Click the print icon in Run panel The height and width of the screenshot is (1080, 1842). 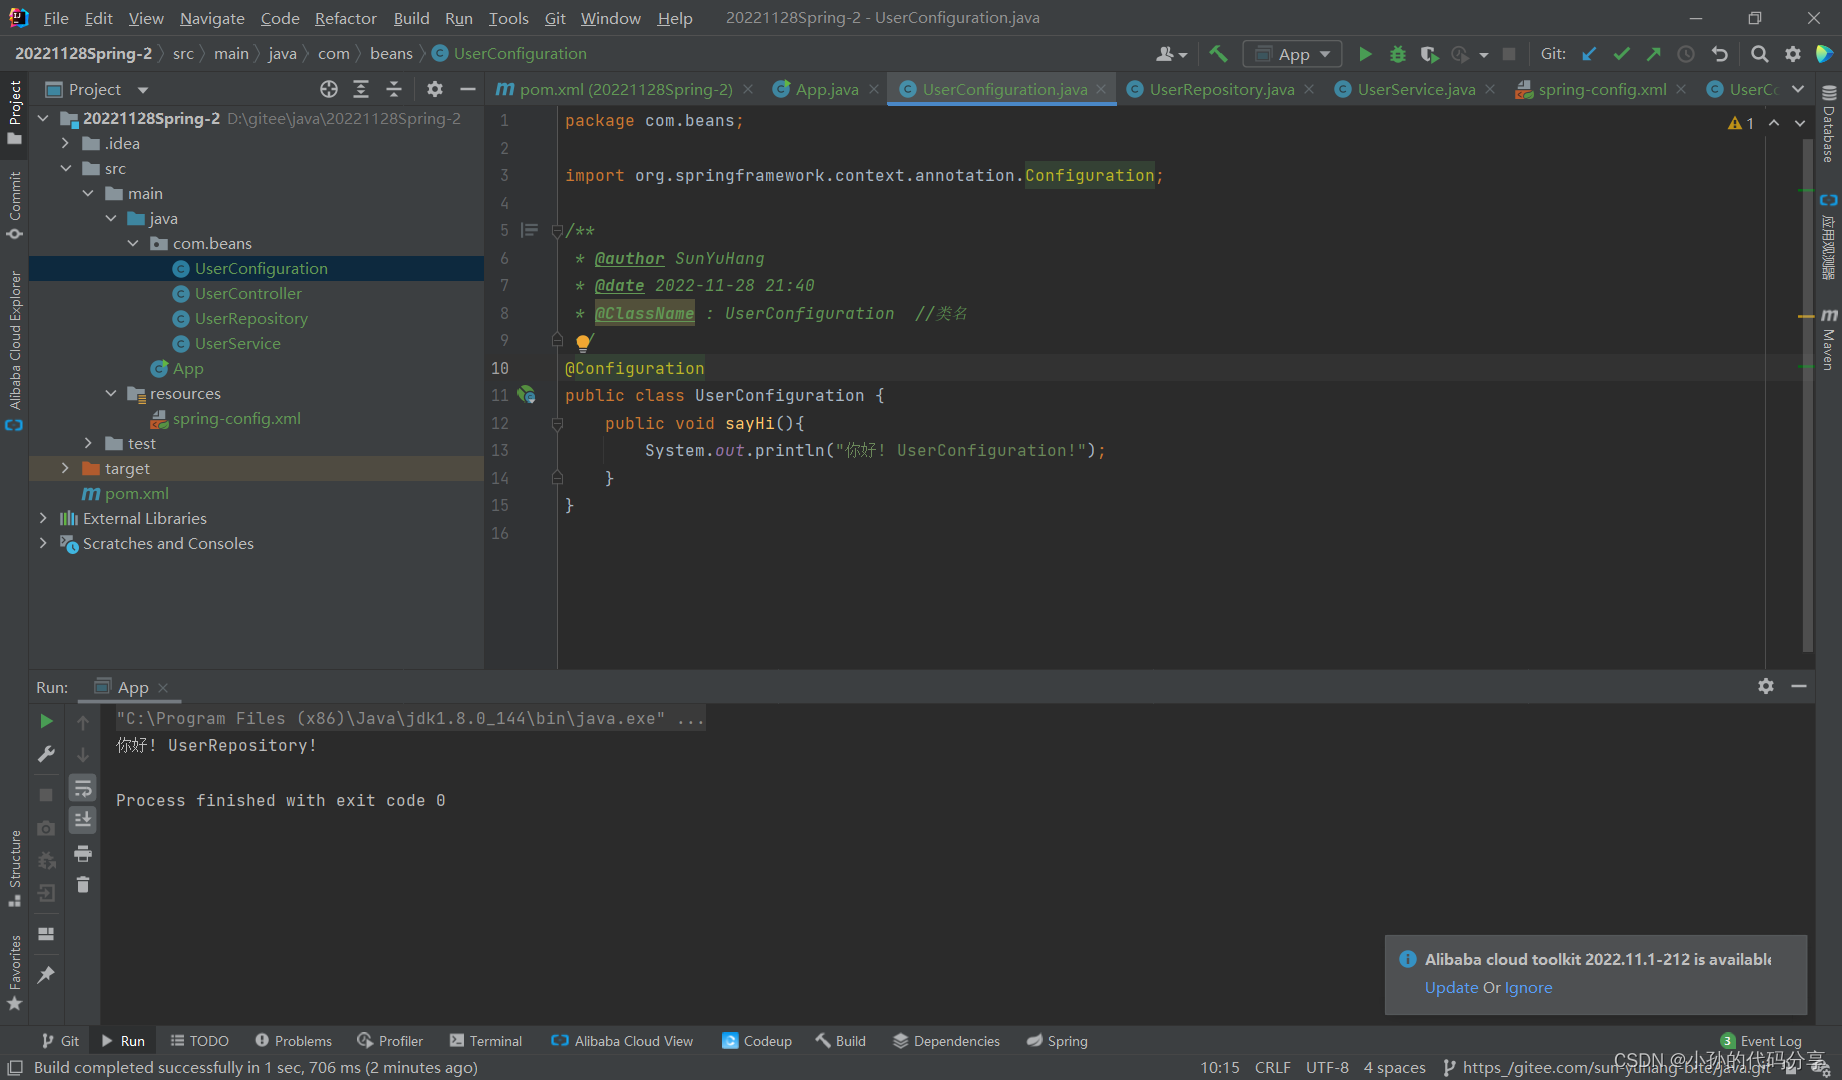pos(83,853)
